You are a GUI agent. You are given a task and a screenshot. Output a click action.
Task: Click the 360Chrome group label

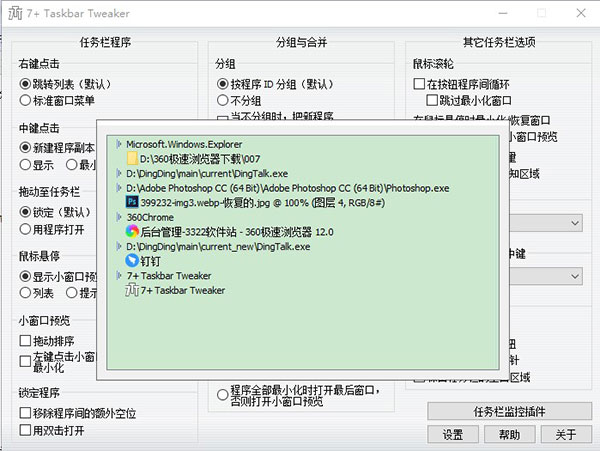pos(150,217)
